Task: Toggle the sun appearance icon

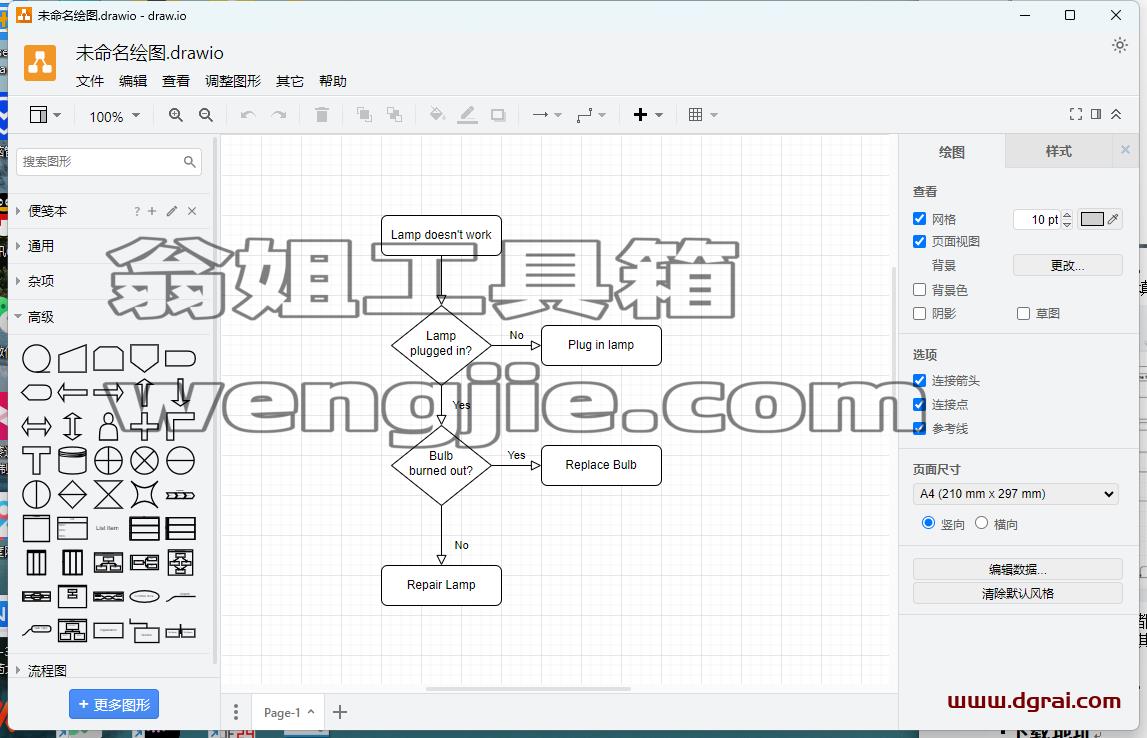Action: 1120,45
